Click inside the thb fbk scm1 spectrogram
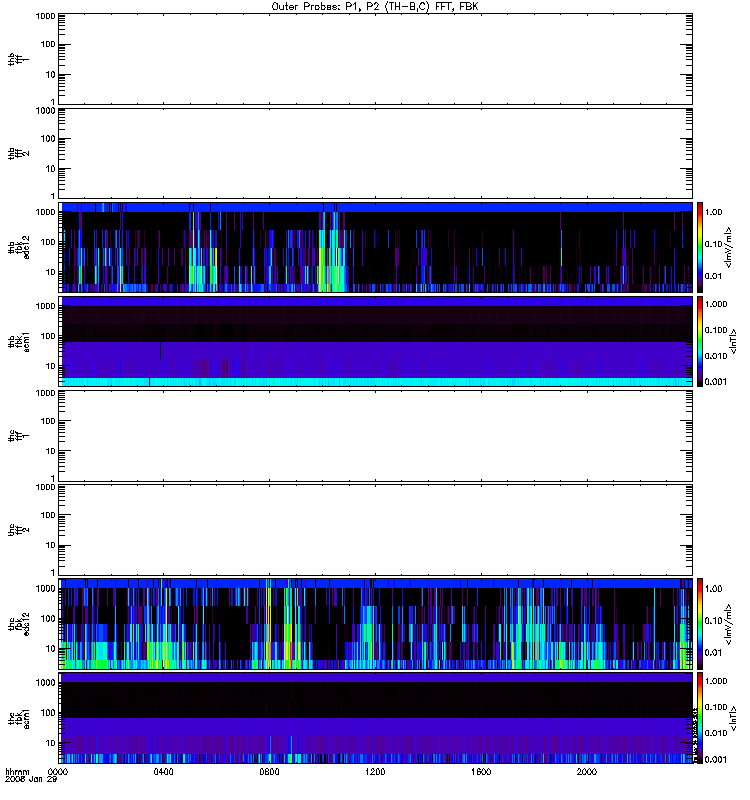The image size is (750, 800). point(376,341)
